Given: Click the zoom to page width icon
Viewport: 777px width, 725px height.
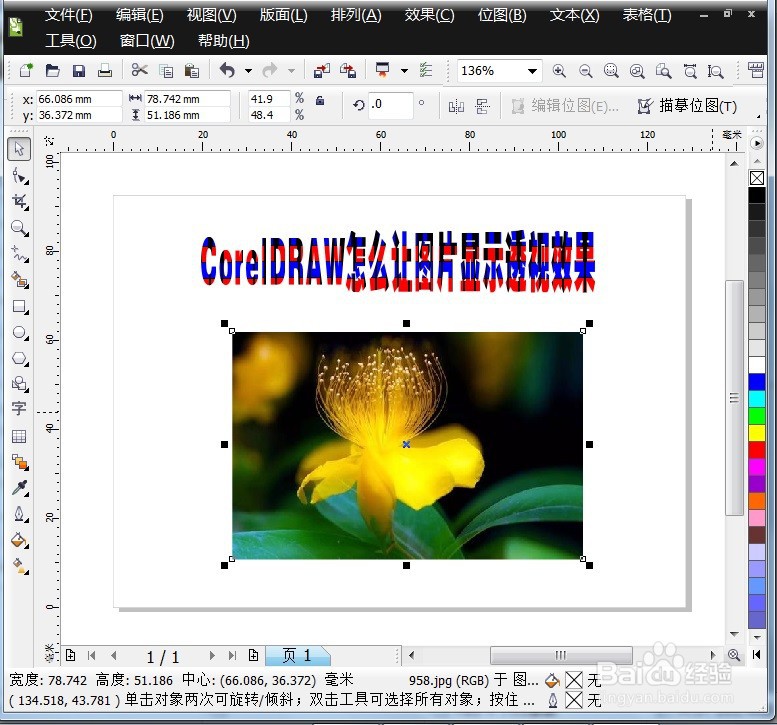Looking at the screenshot, I should point(689,71).
